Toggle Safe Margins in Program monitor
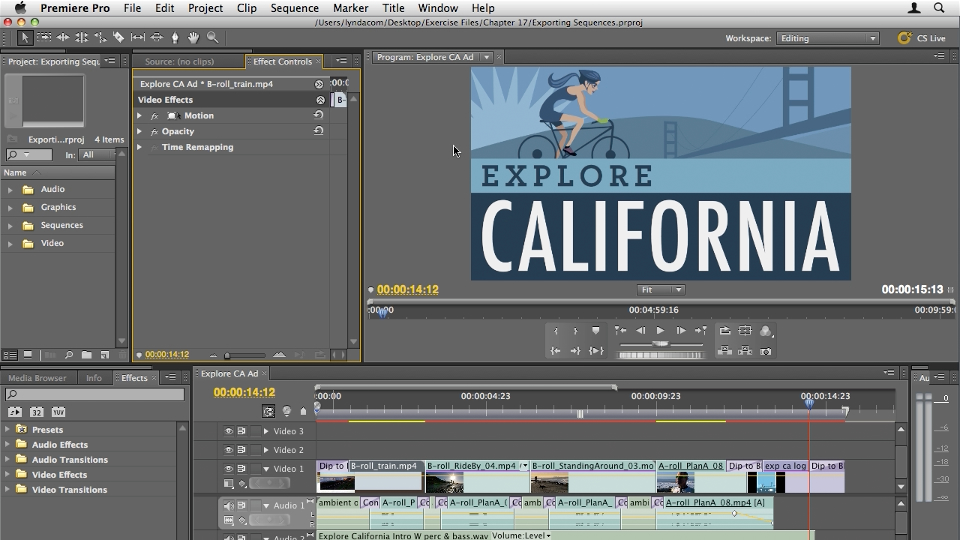960x540 pixels. click(x=745, y=331)
